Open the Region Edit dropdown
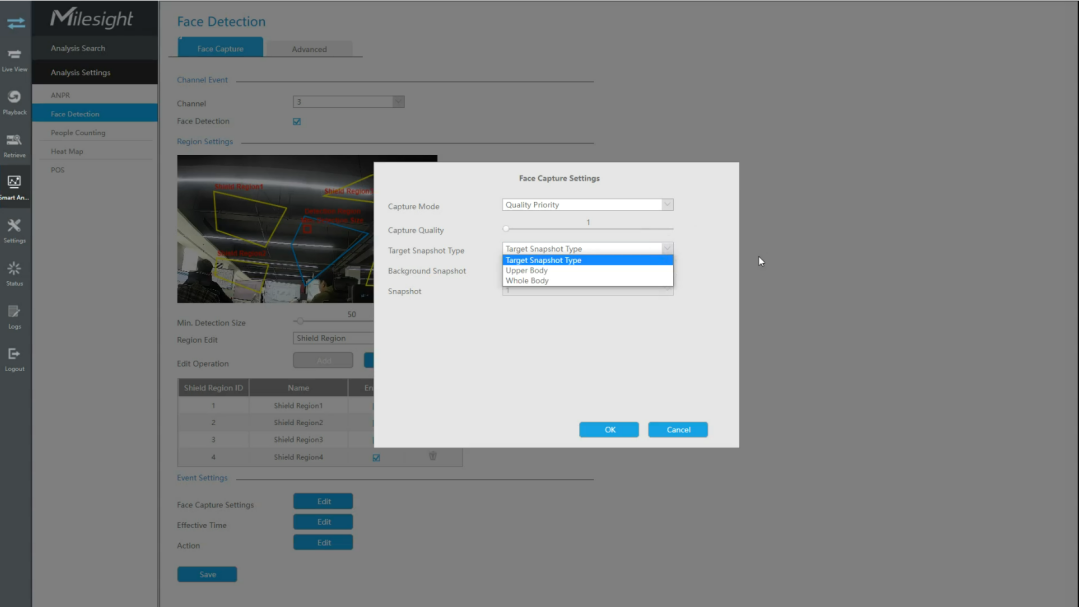The image size is (1079, 607). pyautogui.click(x=334, y=338)
